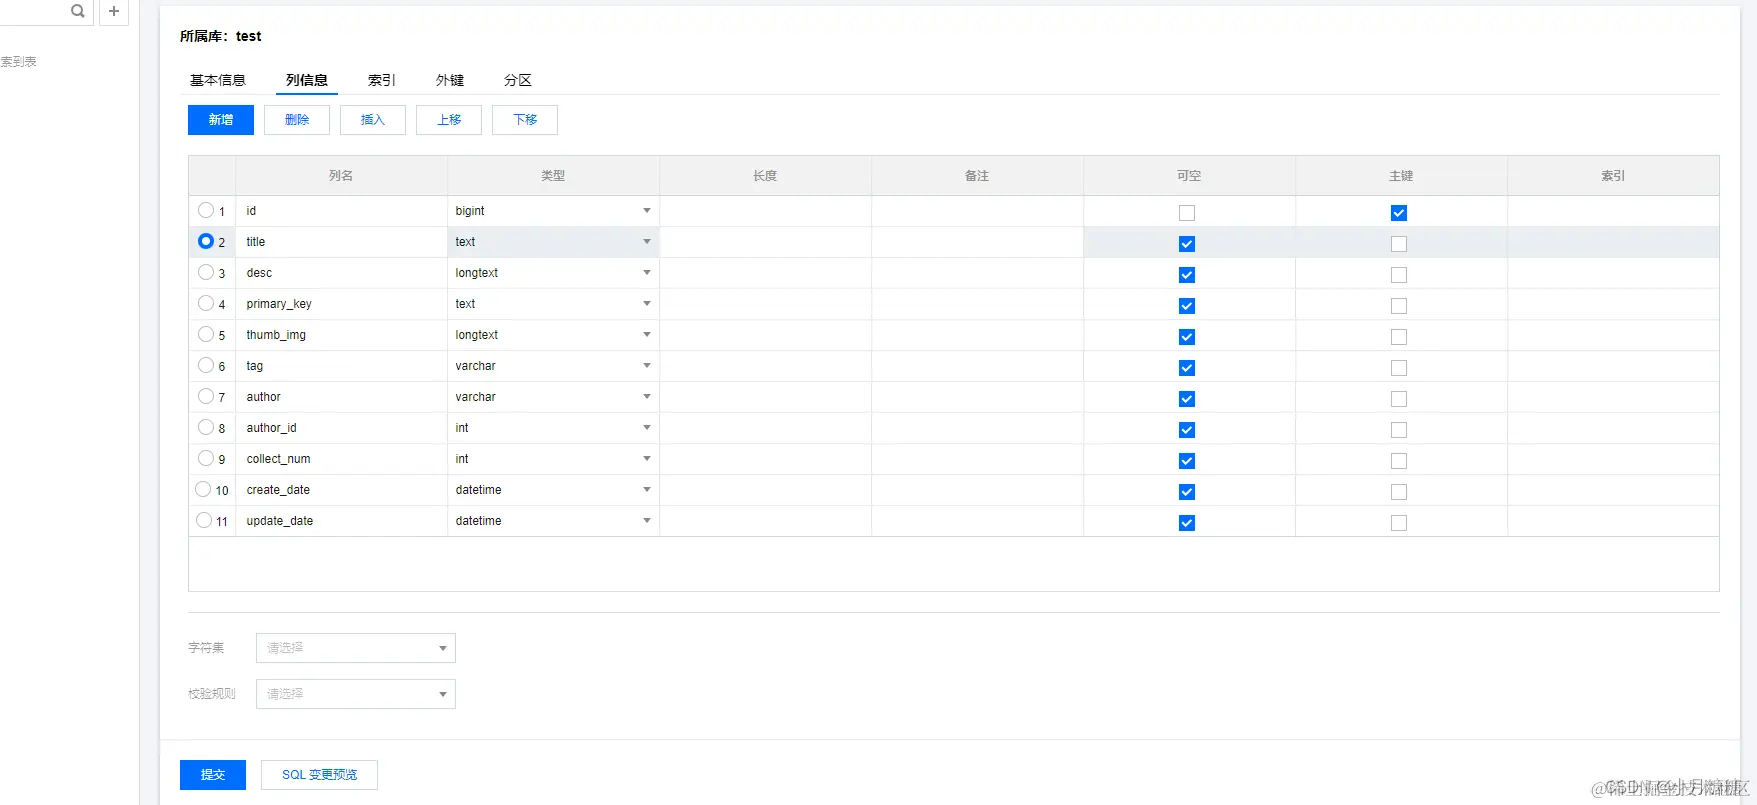The width and height of the screenshot is (1757, 805).
Task: Click the 提交 submit button
Action: click(213, 775)
